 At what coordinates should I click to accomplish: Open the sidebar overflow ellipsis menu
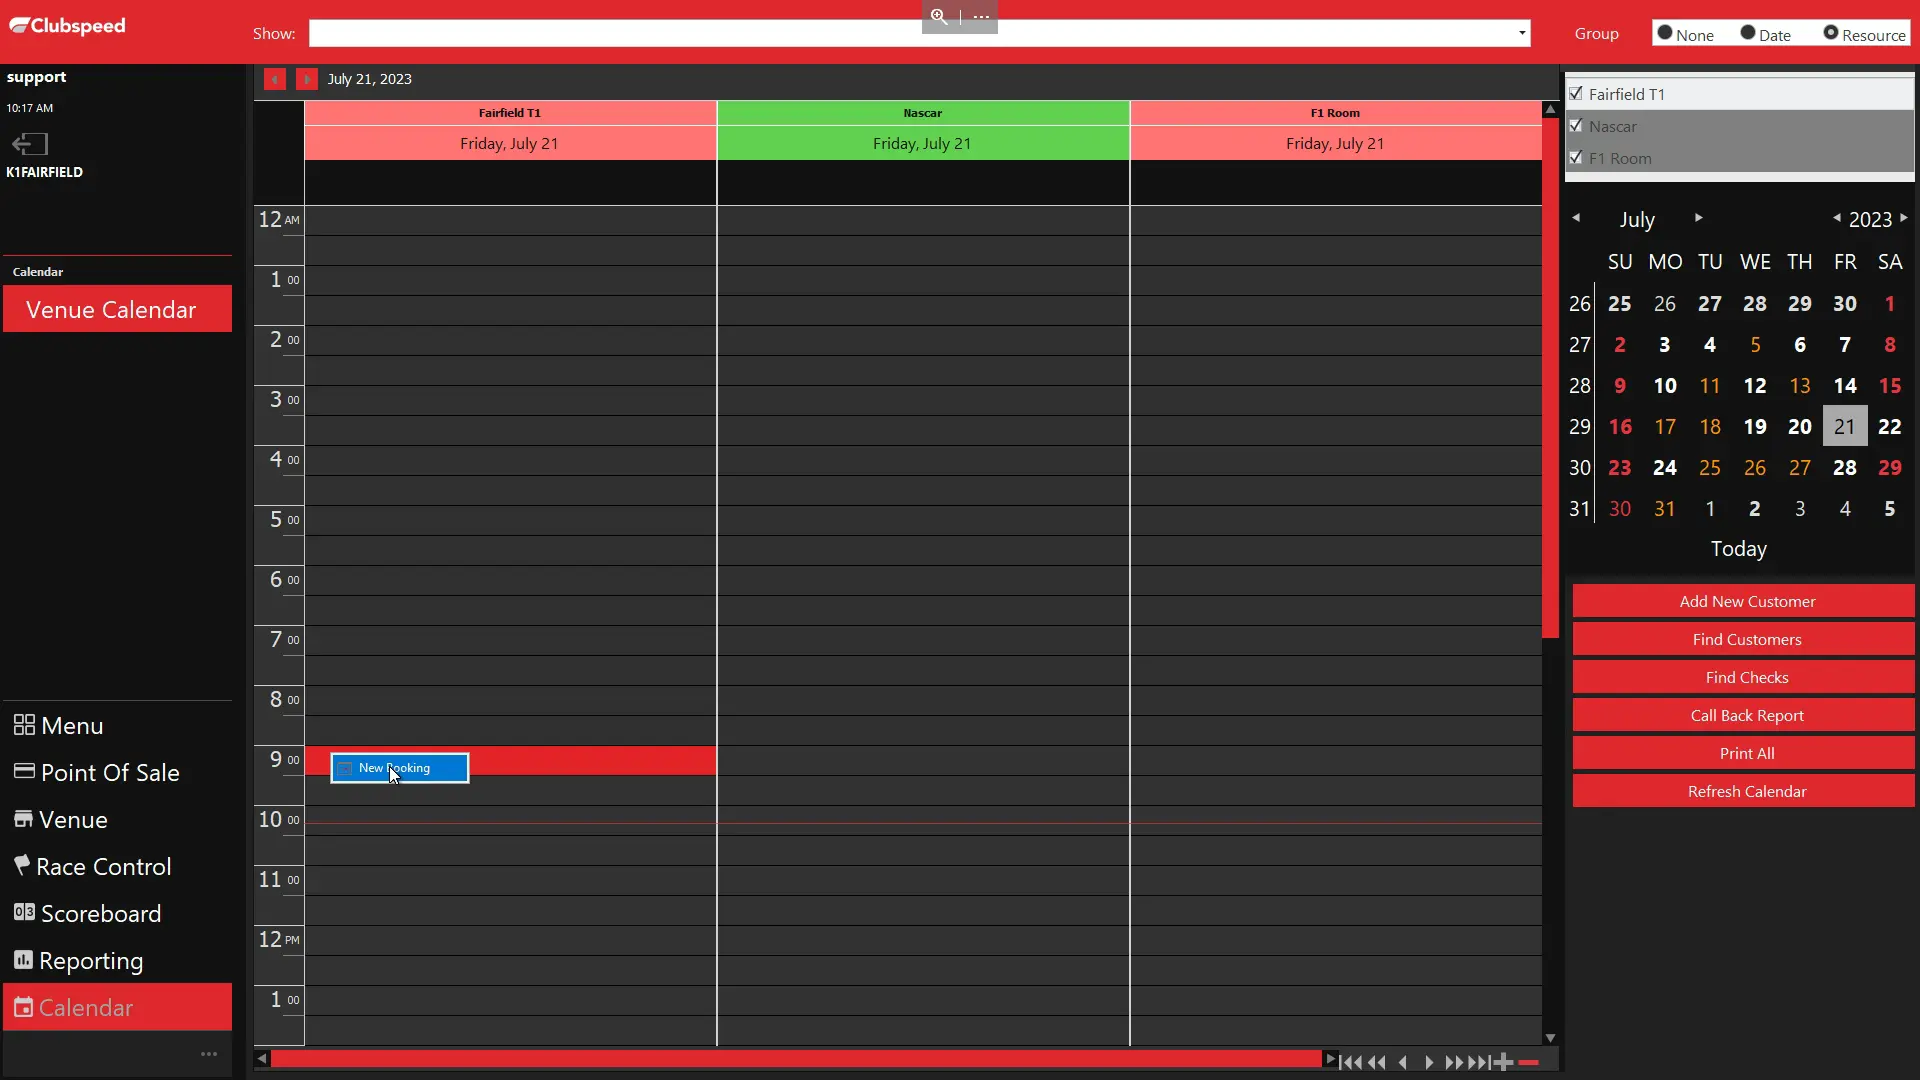point(209,1054)
